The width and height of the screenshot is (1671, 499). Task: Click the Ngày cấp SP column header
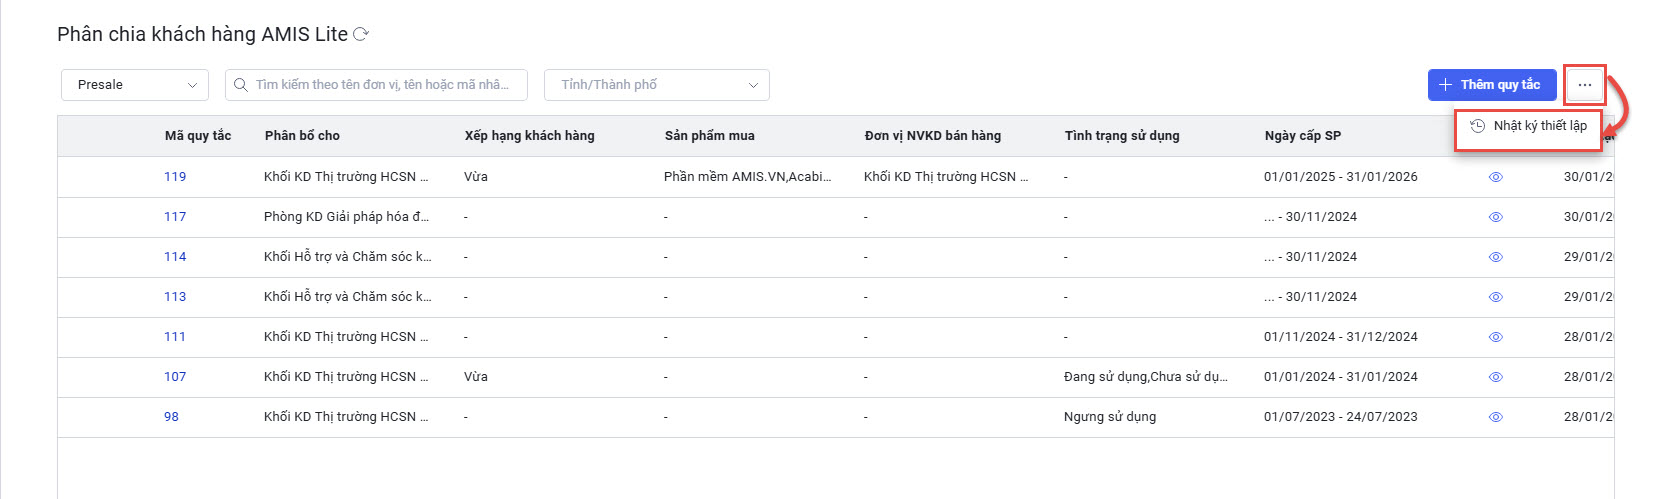(x=1302, y=136)
